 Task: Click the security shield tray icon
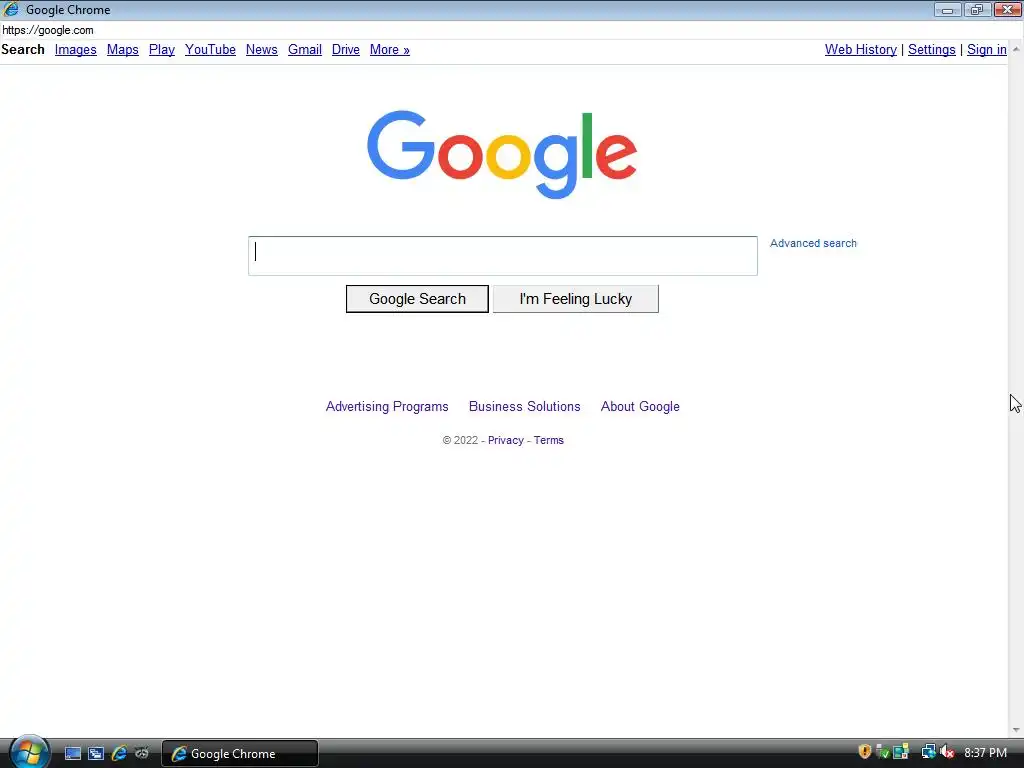pos(865,752)
